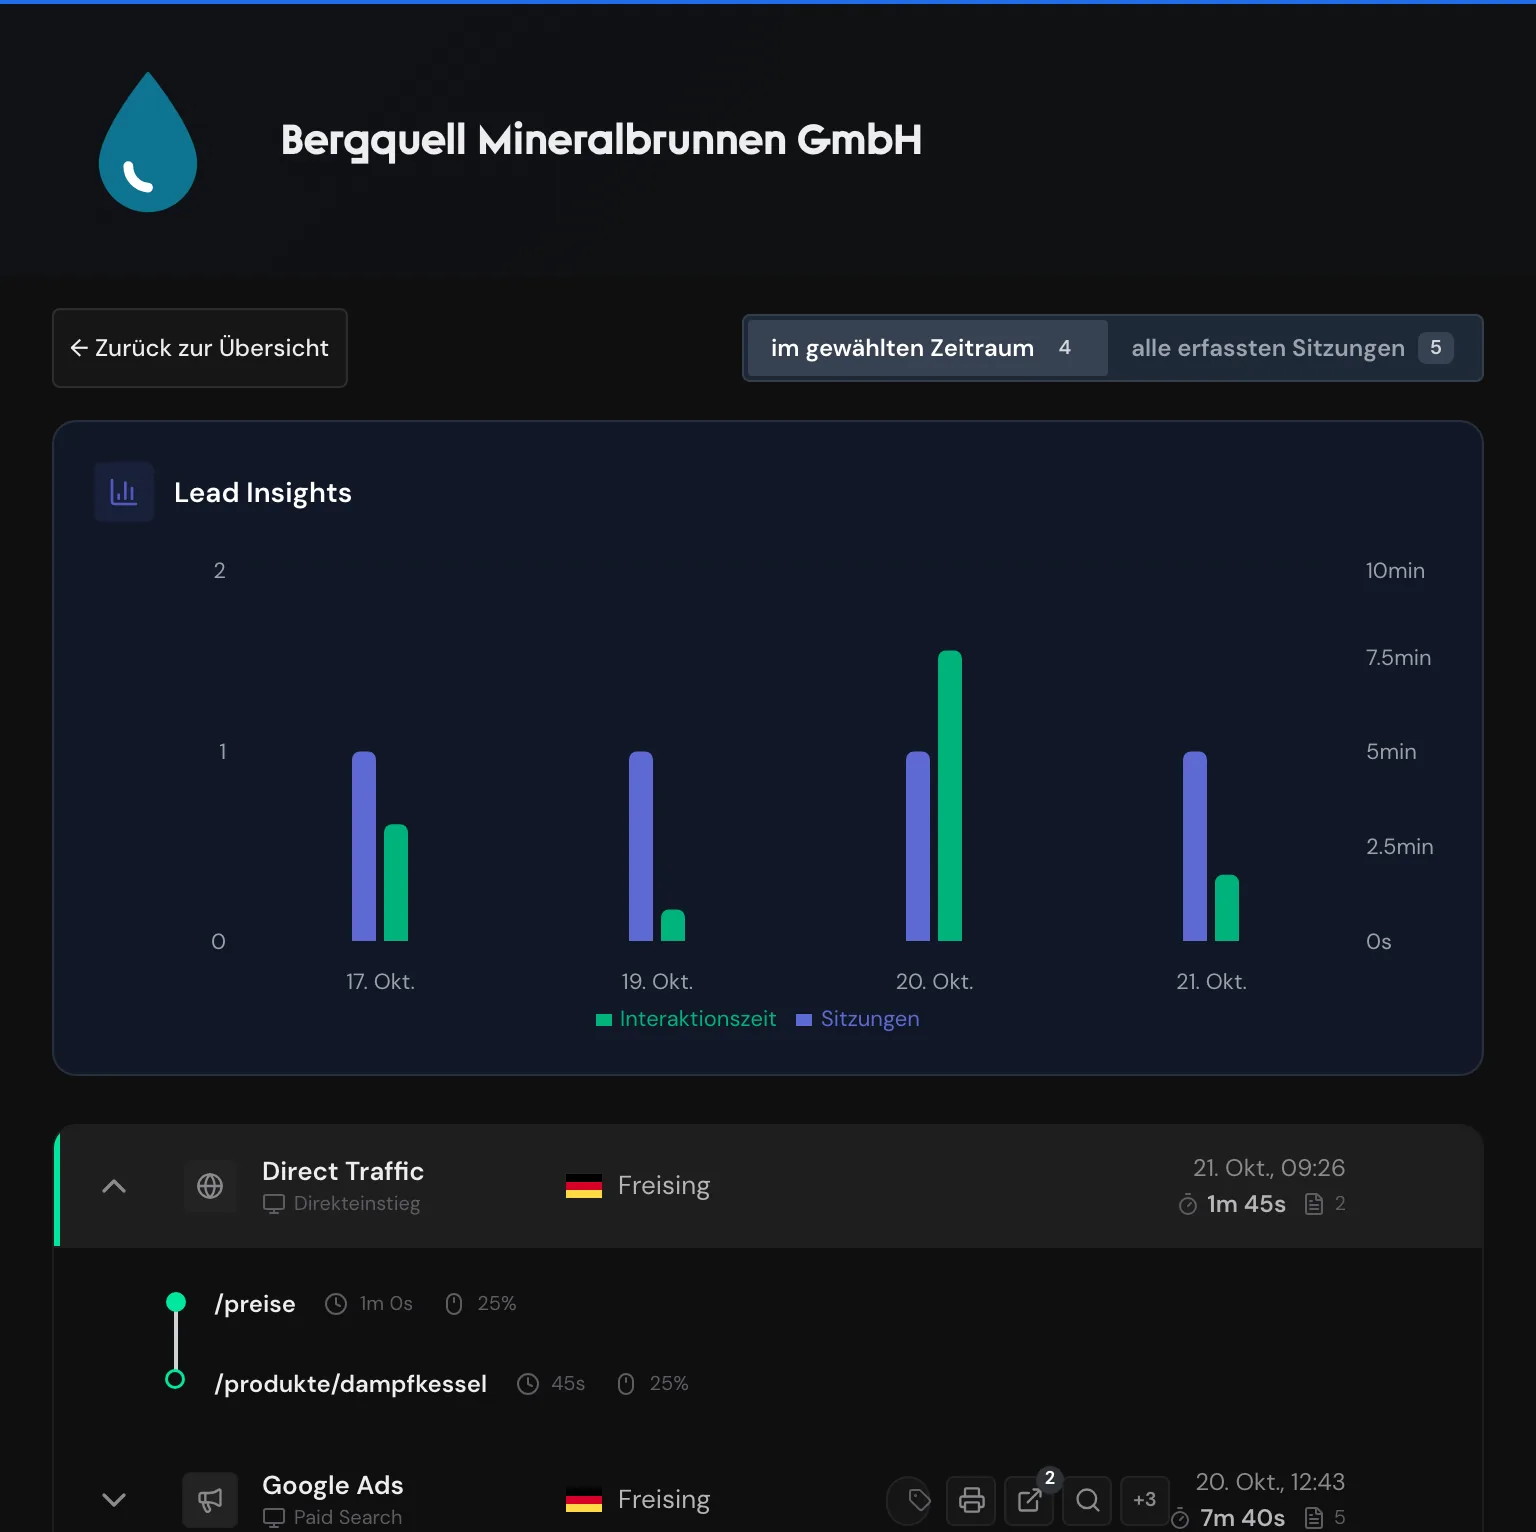Click the timestamp 21. Okt., 09:26
This screenshot has width=1536, height=1532.
click(x=1269, y=1168)
